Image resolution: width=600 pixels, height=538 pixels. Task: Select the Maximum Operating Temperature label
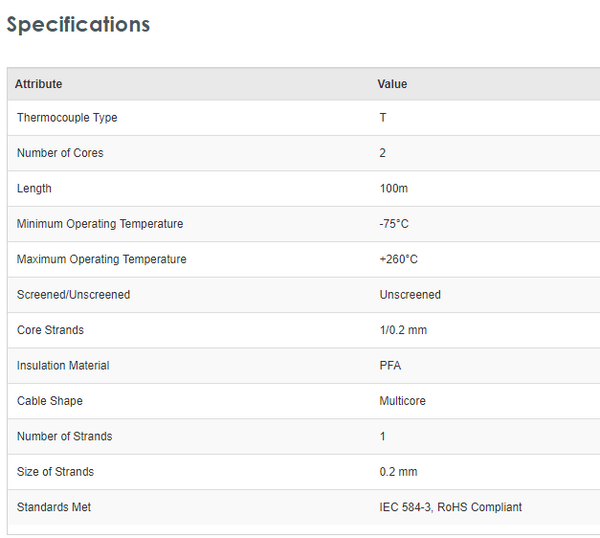[102, 260]
